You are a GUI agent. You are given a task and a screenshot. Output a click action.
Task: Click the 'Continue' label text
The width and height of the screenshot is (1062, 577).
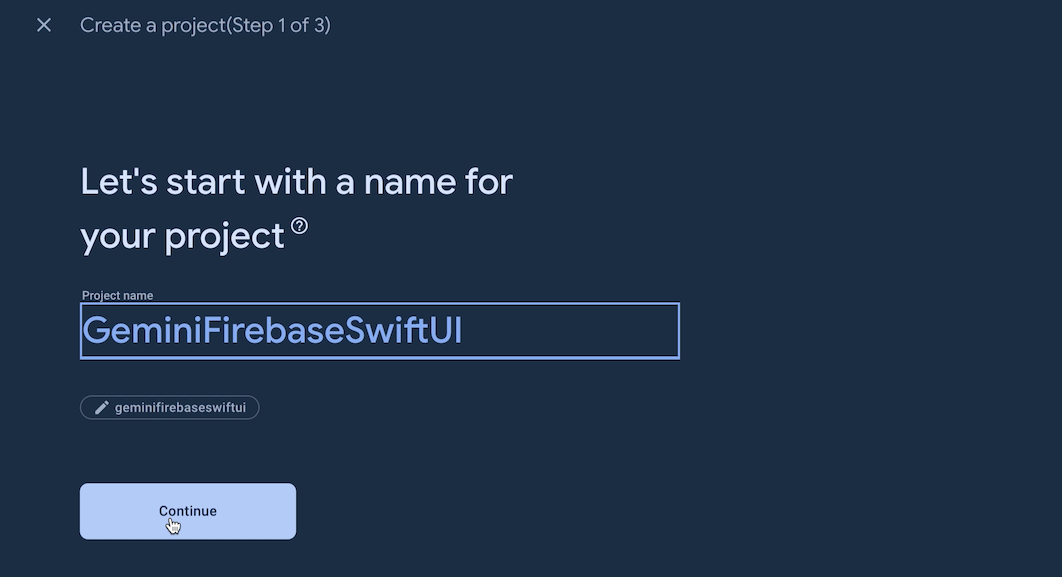point(188,511)
